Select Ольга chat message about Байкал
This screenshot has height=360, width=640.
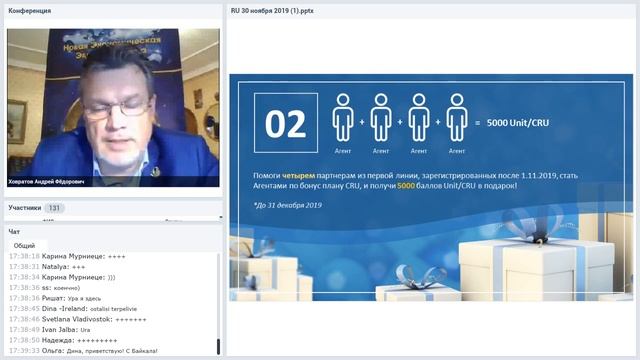[83, 351]
